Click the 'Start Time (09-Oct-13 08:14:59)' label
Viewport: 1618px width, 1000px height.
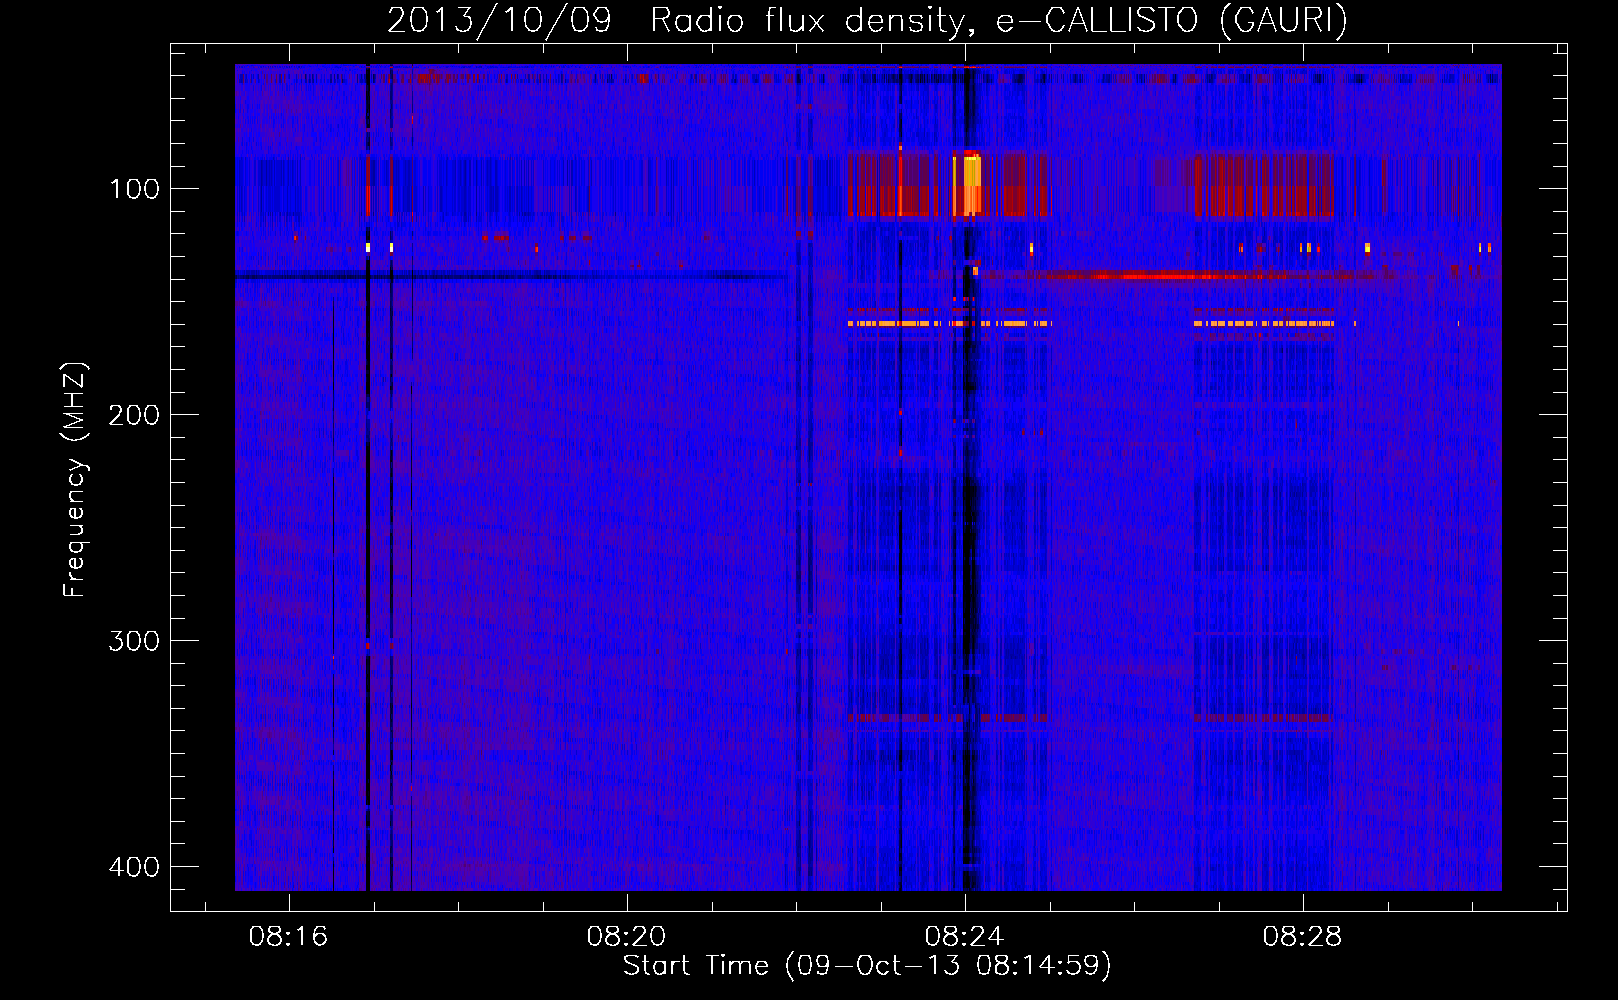point(867,966)
